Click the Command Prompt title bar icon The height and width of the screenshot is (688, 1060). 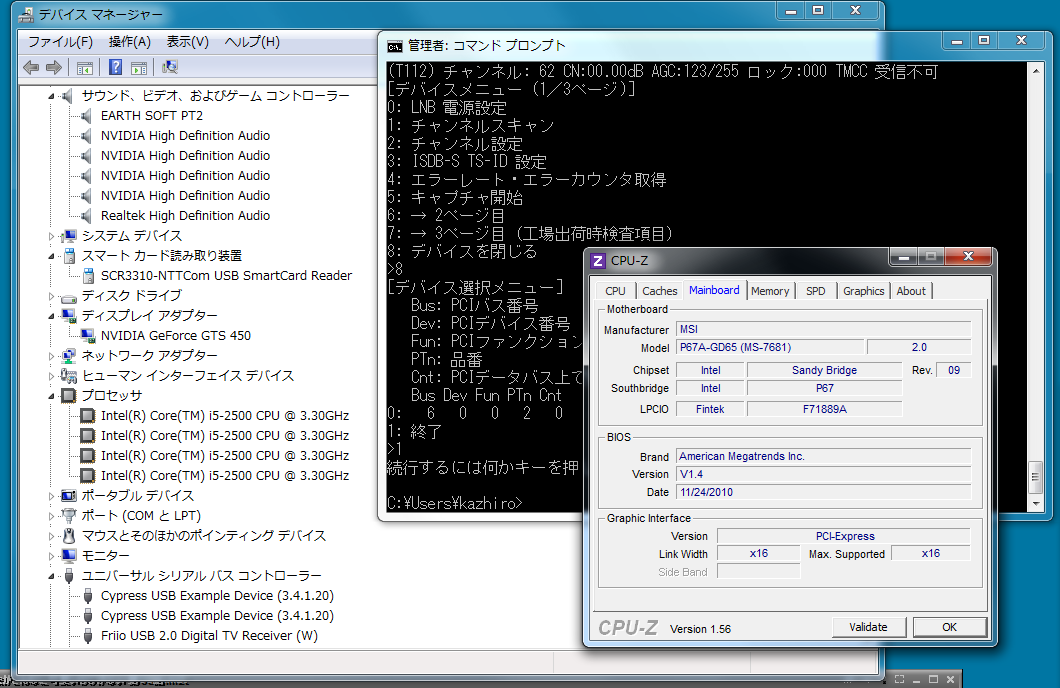[x=395, y=45]
